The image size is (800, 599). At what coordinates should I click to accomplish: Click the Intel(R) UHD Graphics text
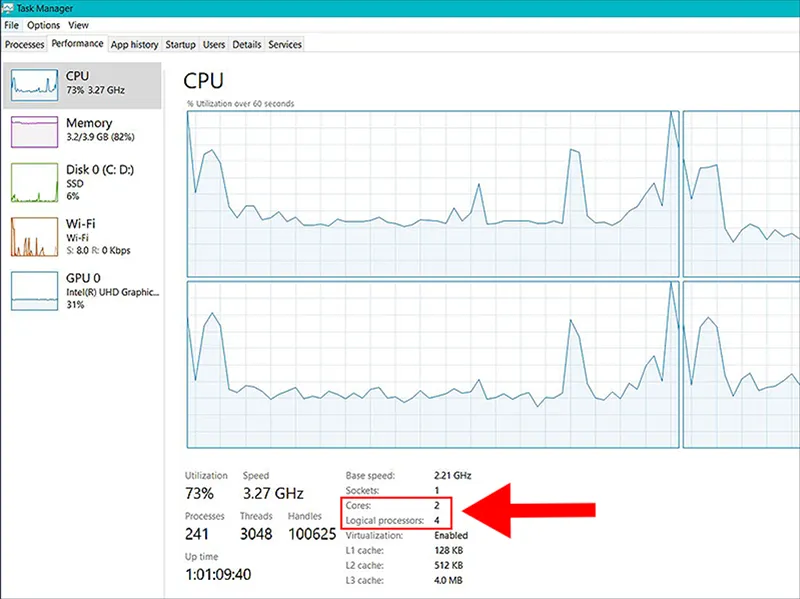(113, 292)
